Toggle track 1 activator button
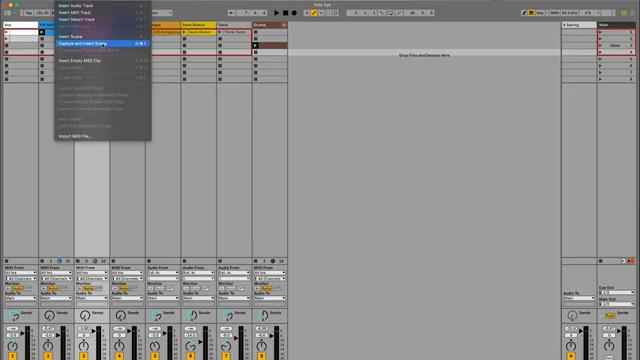This screenshot has width=640, height=360. tap(12, 356)
